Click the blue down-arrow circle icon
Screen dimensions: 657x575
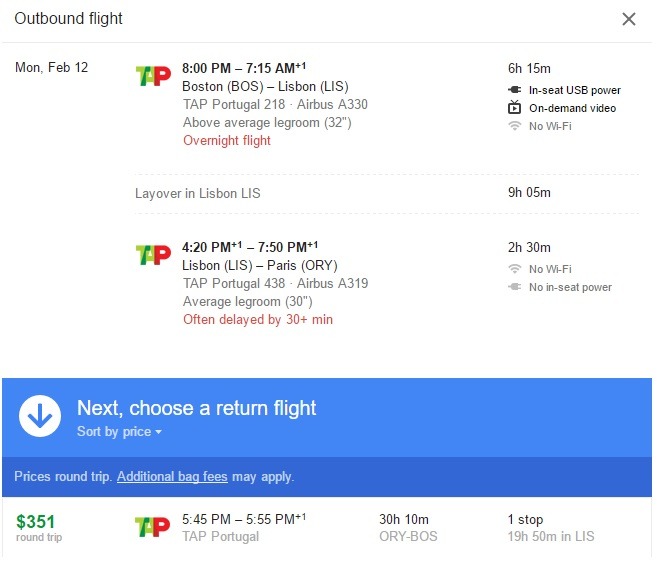click(40, 416)
